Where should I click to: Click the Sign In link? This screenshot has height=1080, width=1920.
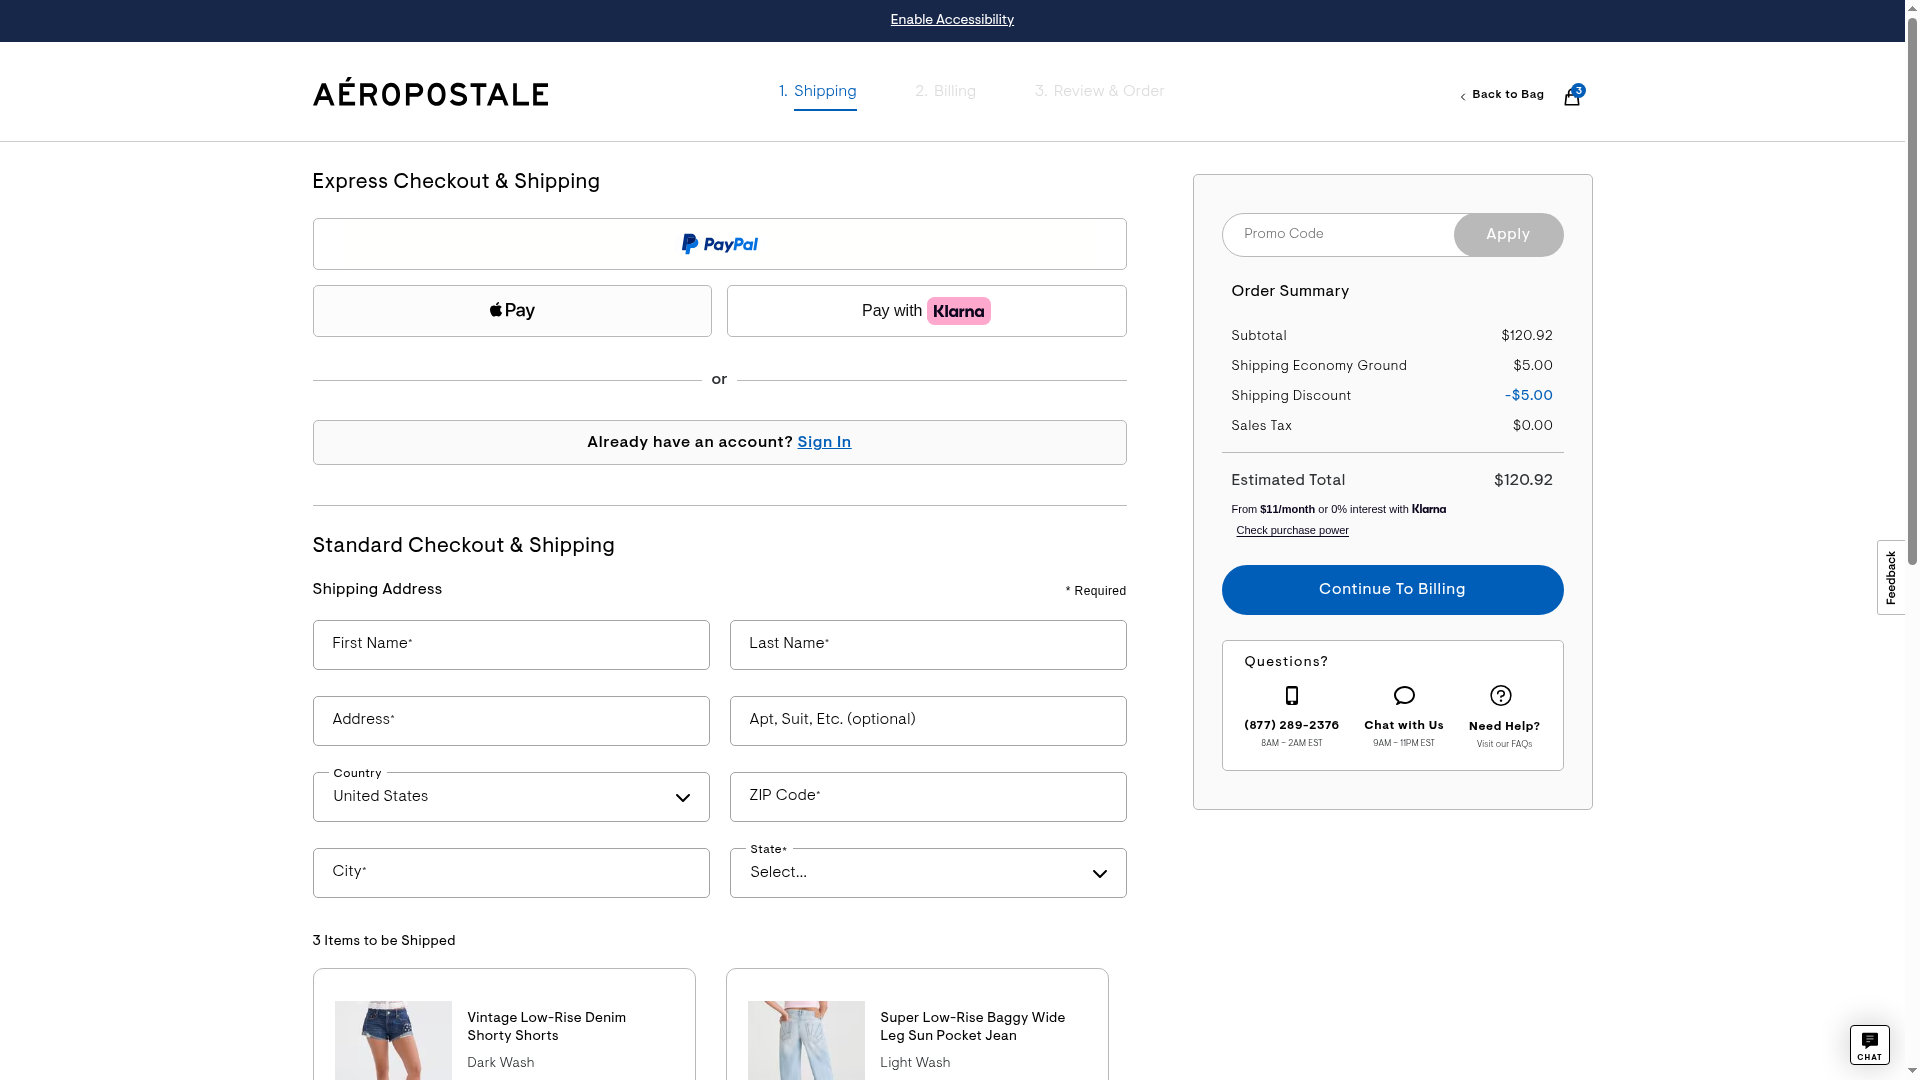click(824, 443)
